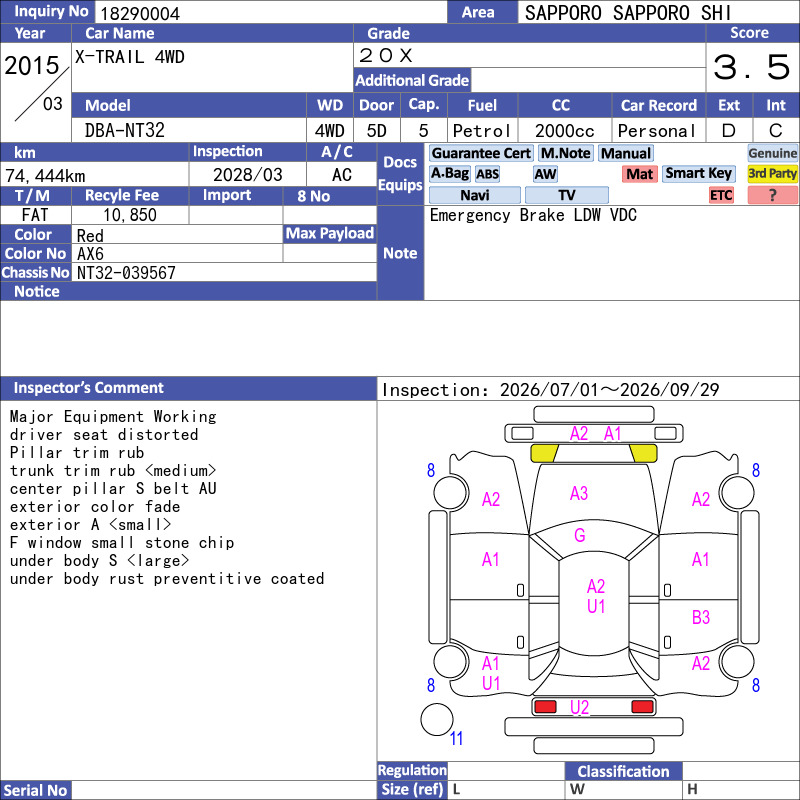Viewport: 800px width, 800px height.
Task: Click the spare tire circle marked 11
Action: 437,719
